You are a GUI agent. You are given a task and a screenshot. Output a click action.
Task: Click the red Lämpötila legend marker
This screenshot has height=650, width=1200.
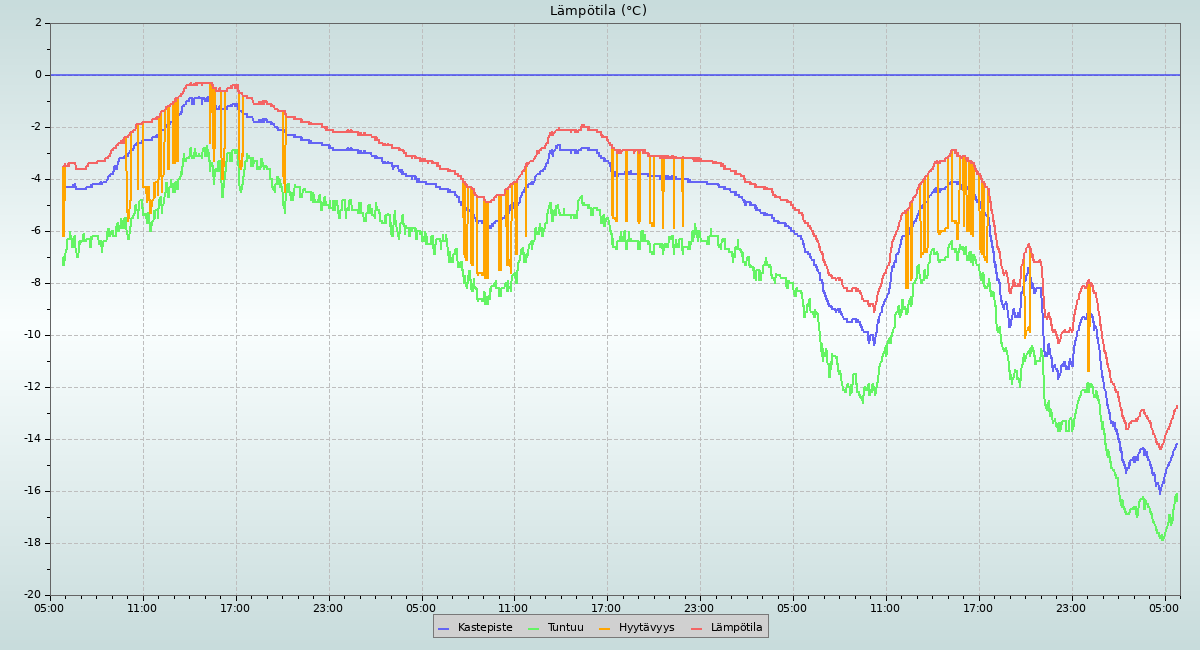(x=697, y=628)
